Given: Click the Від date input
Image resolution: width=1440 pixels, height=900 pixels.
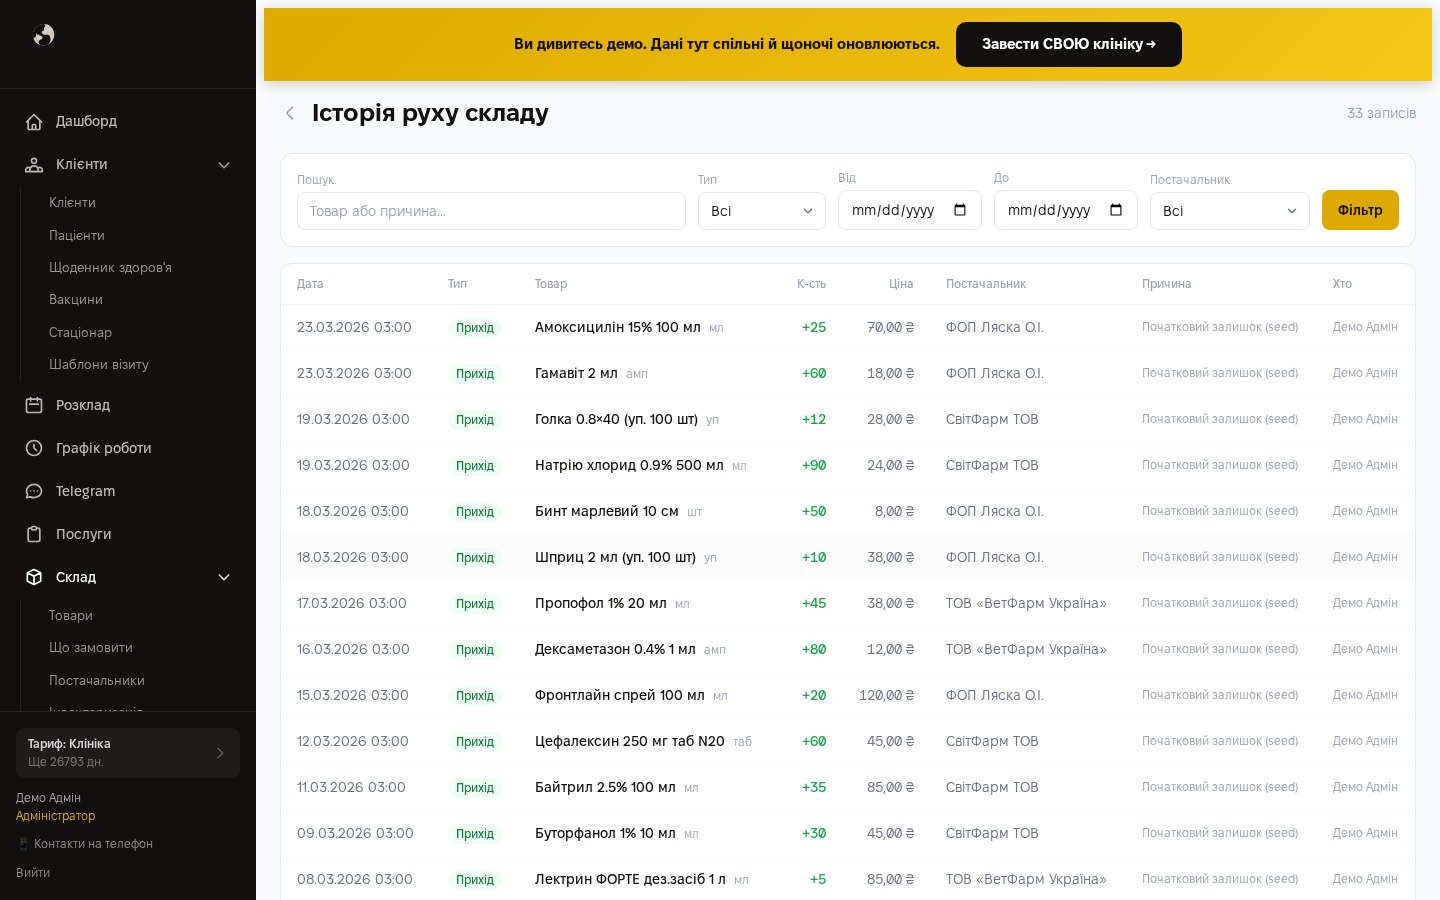Looking at the screenshot, I should (x=910, y=210).
